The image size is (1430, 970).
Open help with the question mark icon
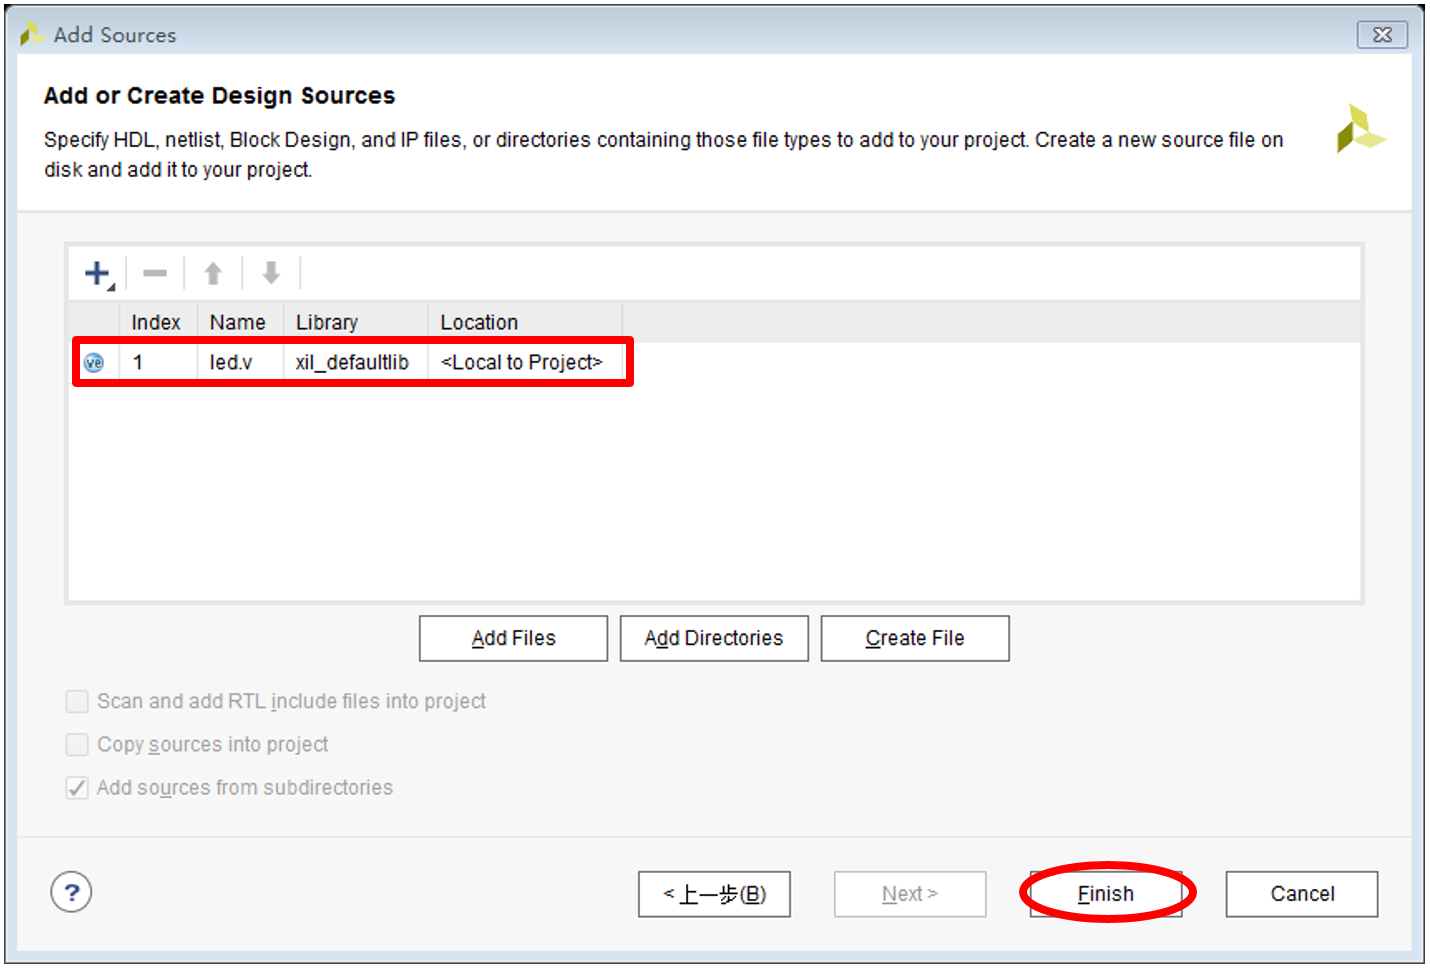click(x=71, y=892)
